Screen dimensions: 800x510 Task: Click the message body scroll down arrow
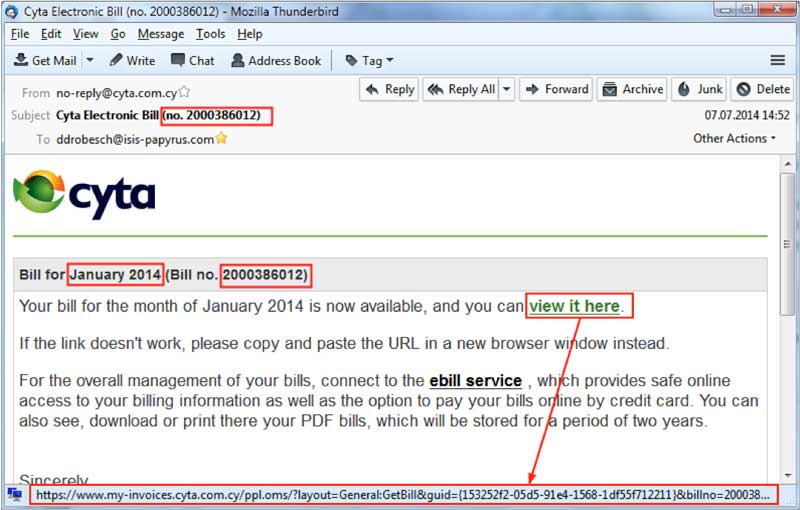pyautogui.click(x=788, y=475)
